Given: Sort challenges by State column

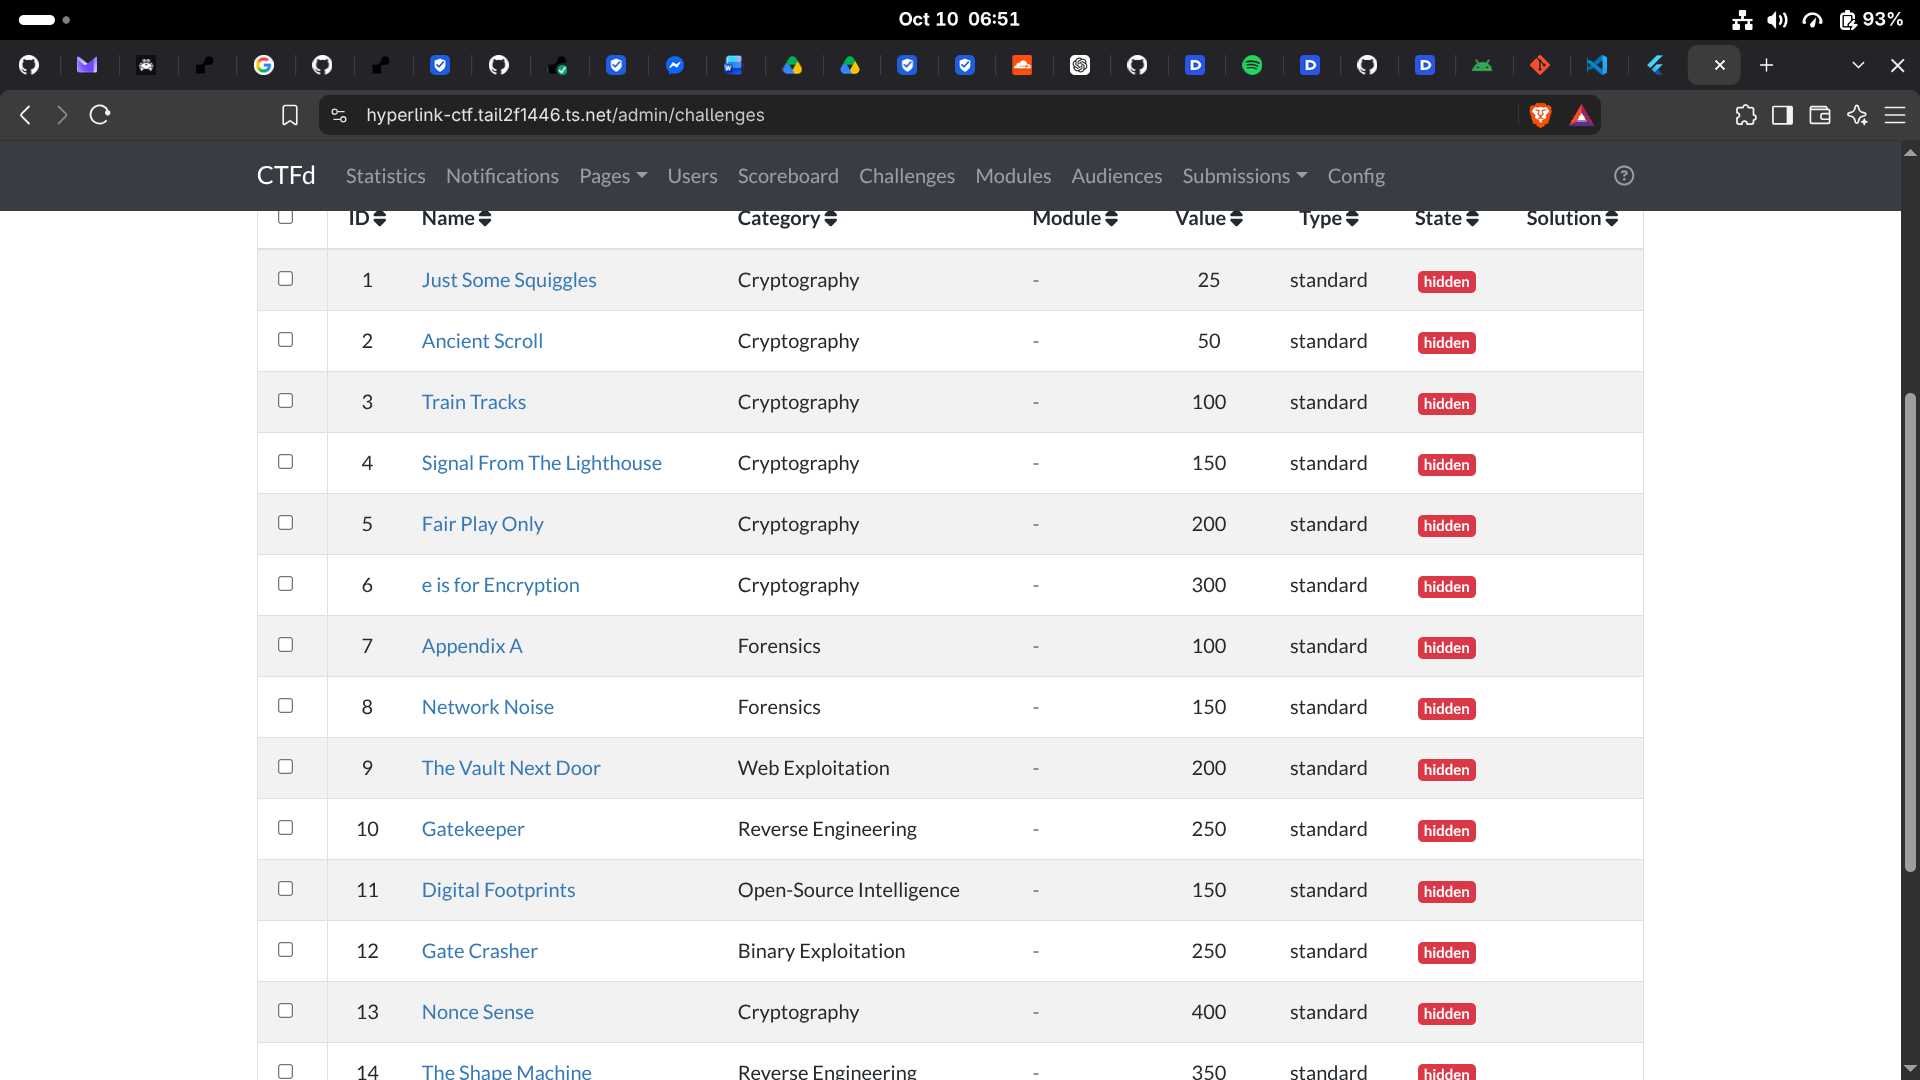Looking at the screenshot, I should tap(1446, 218).
